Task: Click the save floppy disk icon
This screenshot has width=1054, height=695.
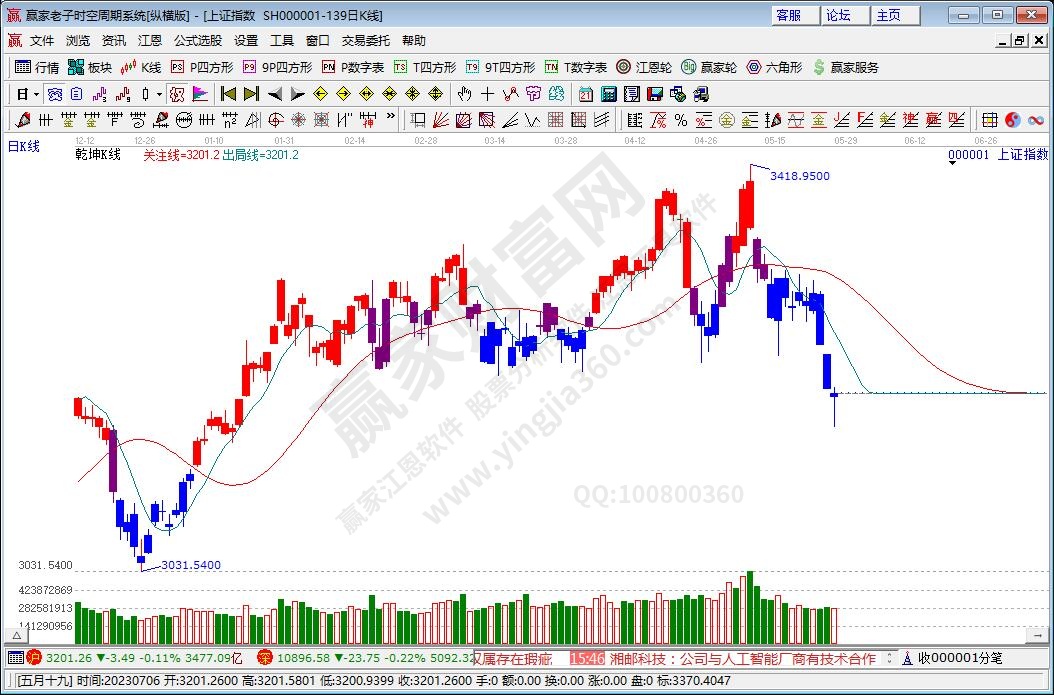Action: [655, 94]
